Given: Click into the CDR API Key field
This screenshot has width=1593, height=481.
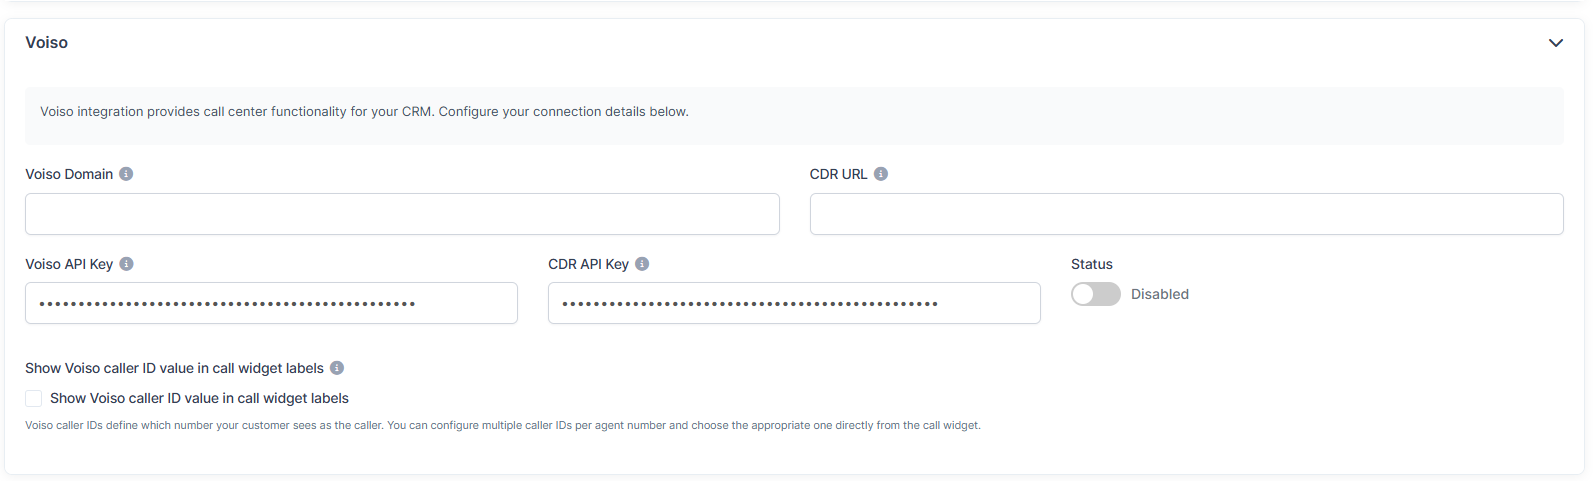Looking at the screenshot, I should pos(794,303).
